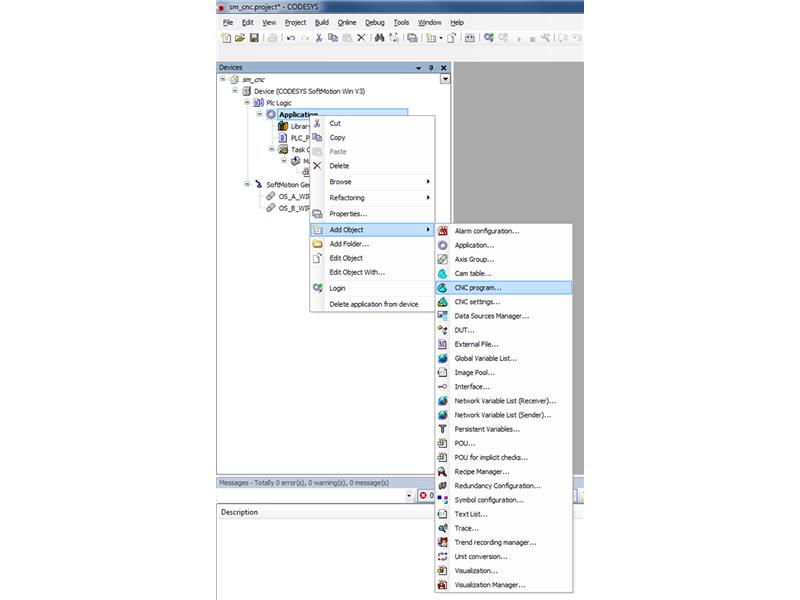Choose Edit Object With in context menu
Viewport: 800px width, 600px height.
(372, 272)
